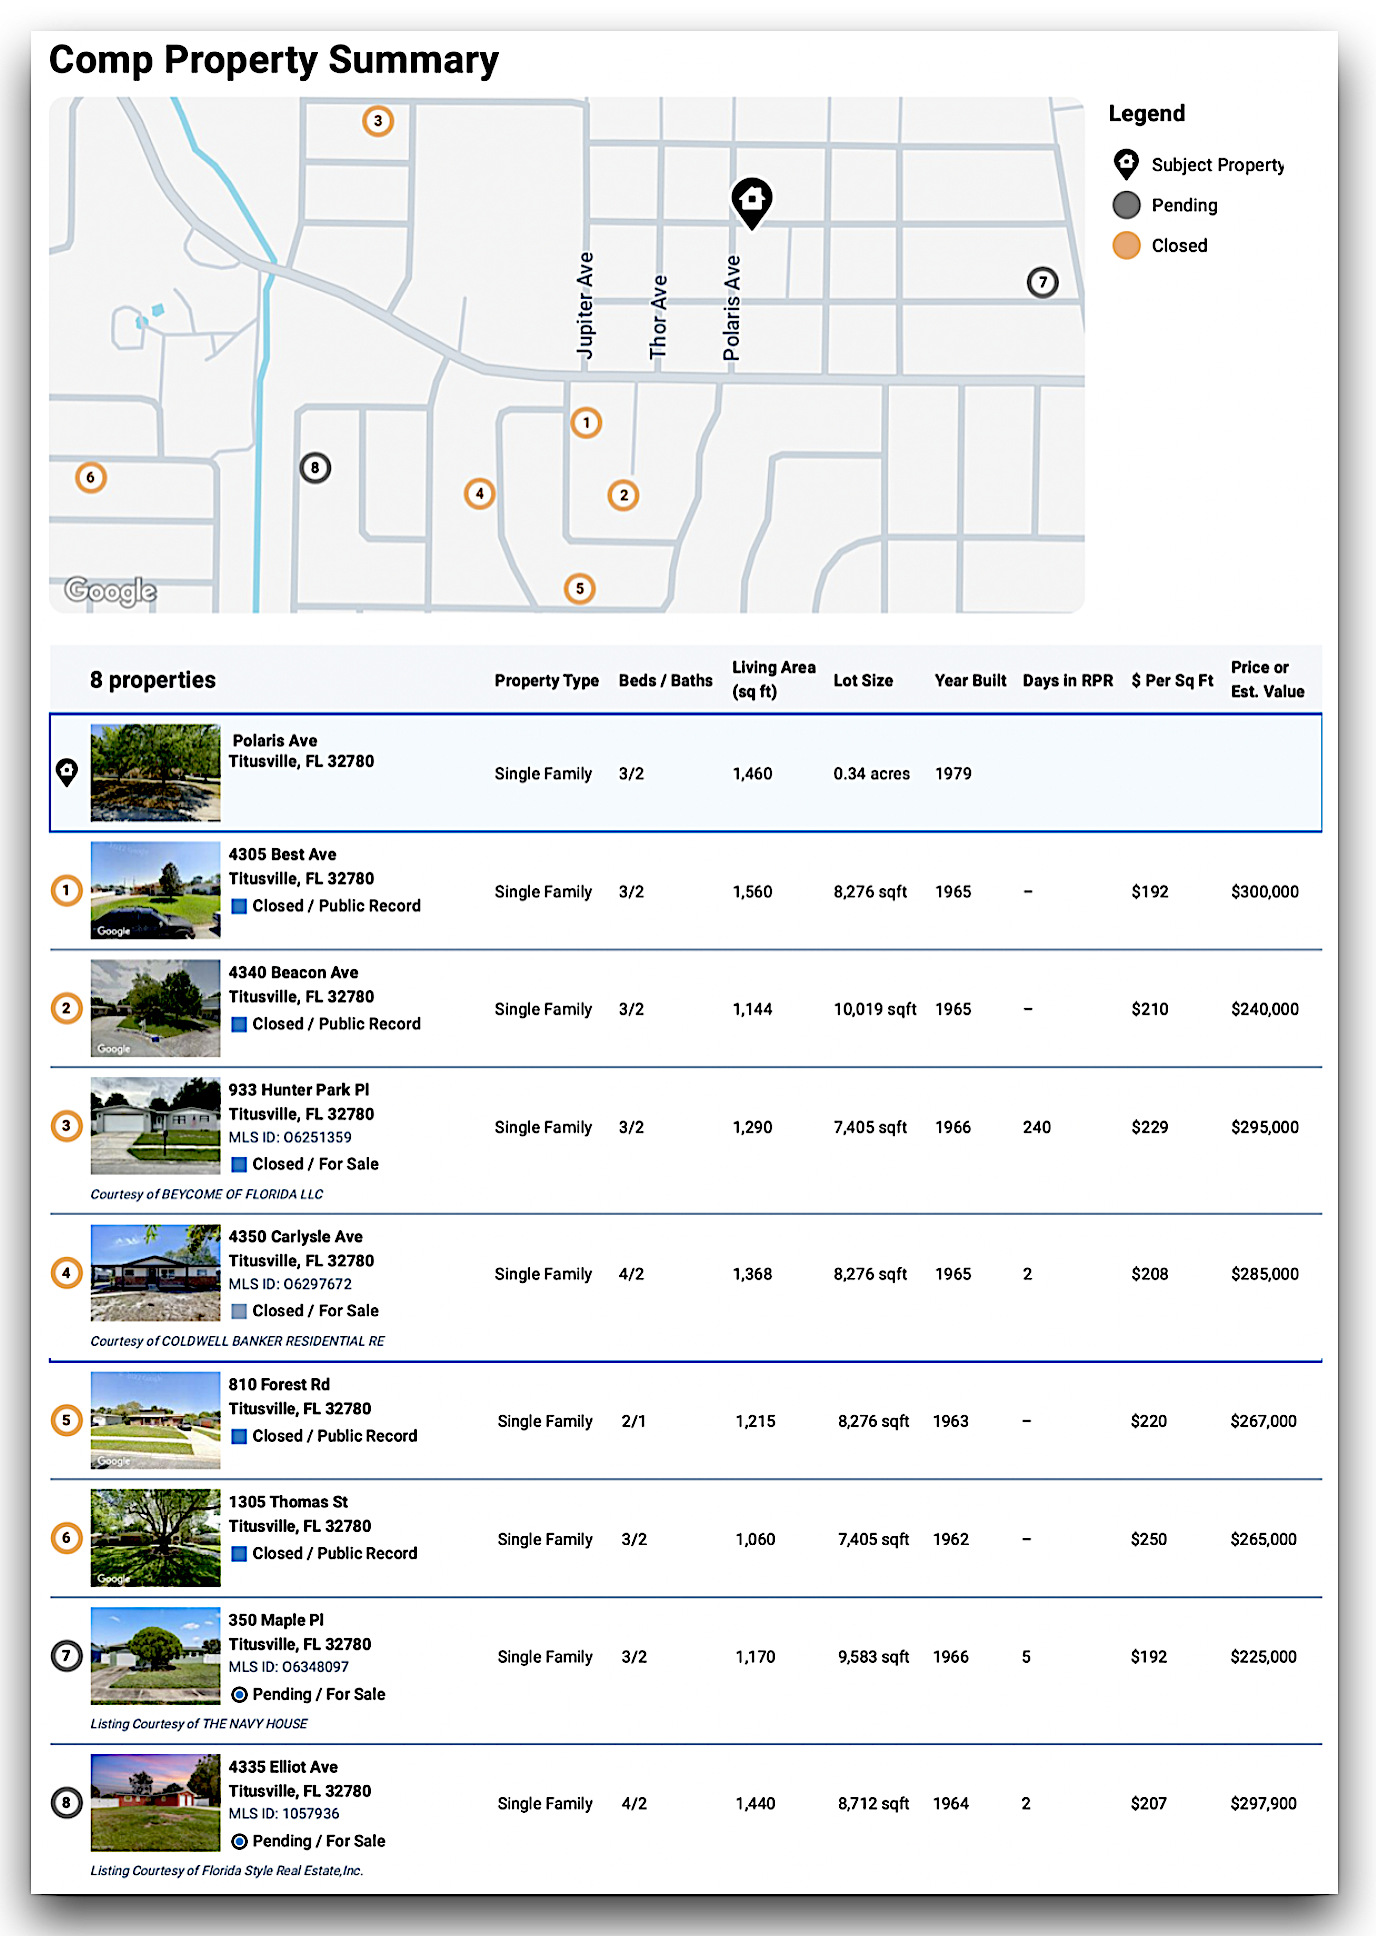Click blue status square for 4305 Best Ave

(239, 906)
